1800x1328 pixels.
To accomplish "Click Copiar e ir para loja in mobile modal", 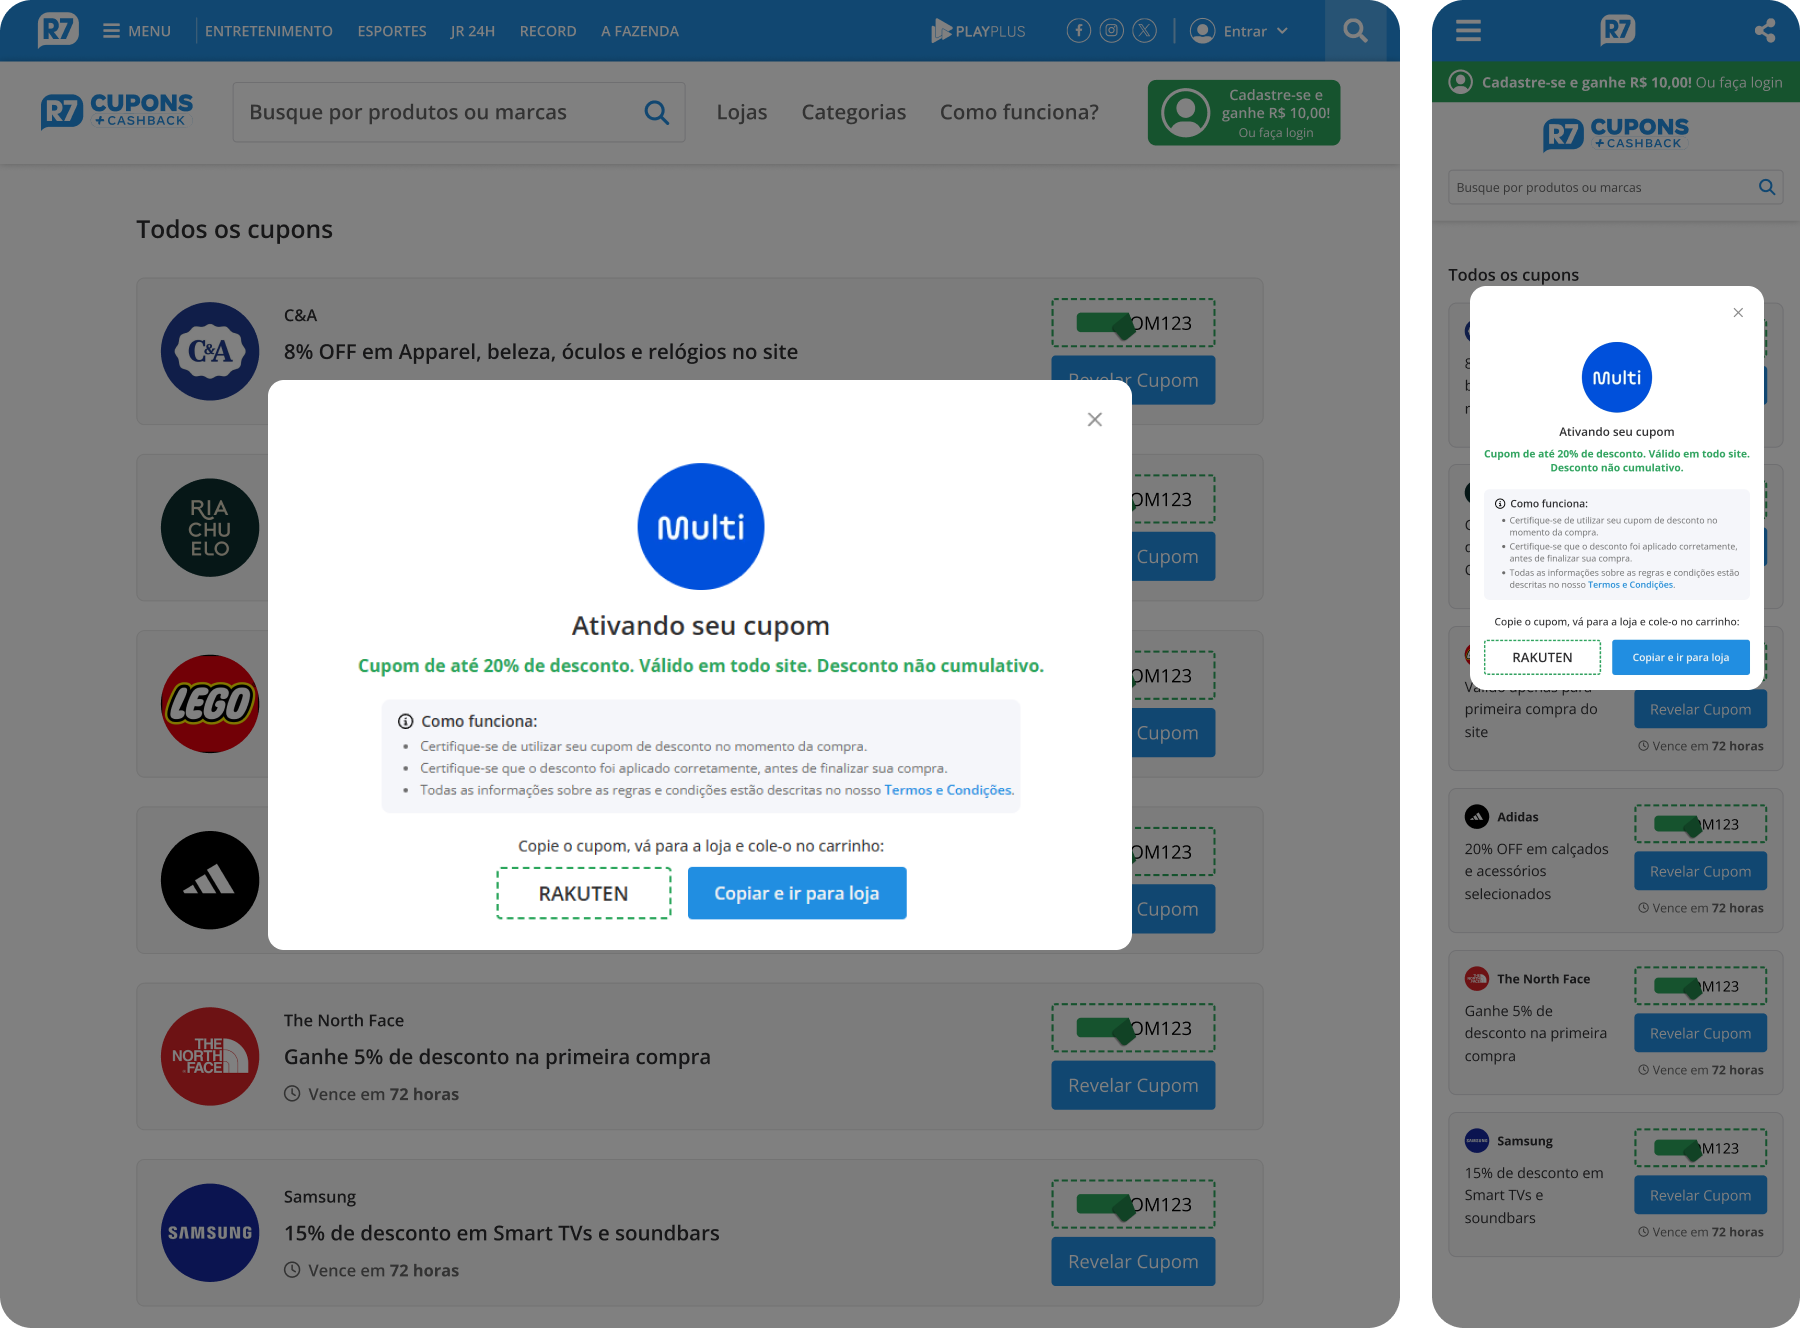I will click(x=1681, y=657).
